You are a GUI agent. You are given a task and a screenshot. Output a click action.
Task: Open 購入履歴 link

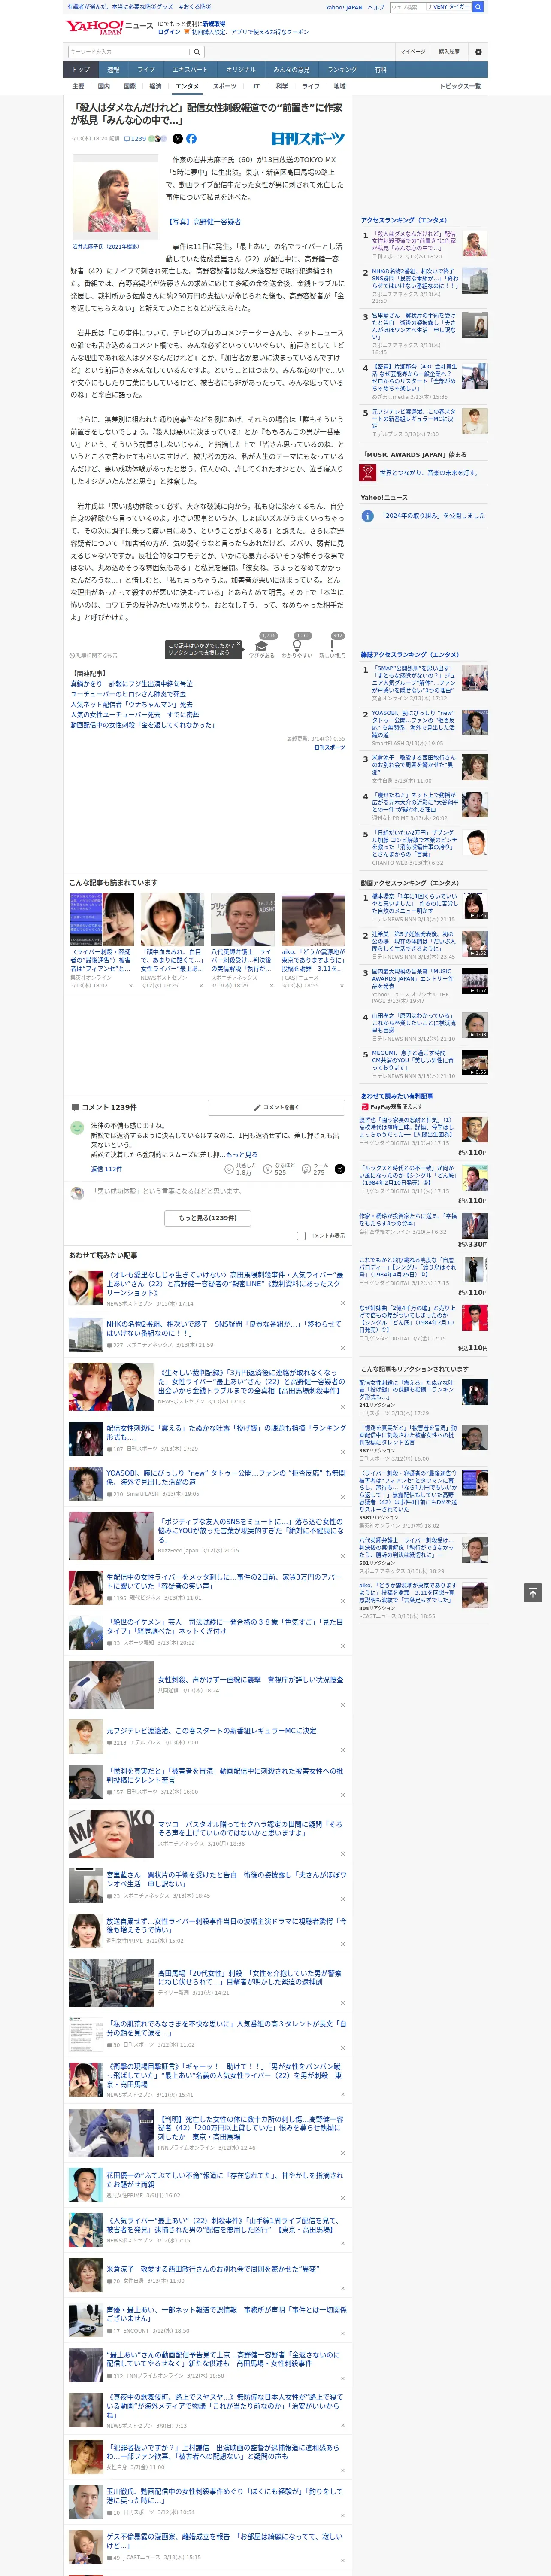[x=449, y=51]
